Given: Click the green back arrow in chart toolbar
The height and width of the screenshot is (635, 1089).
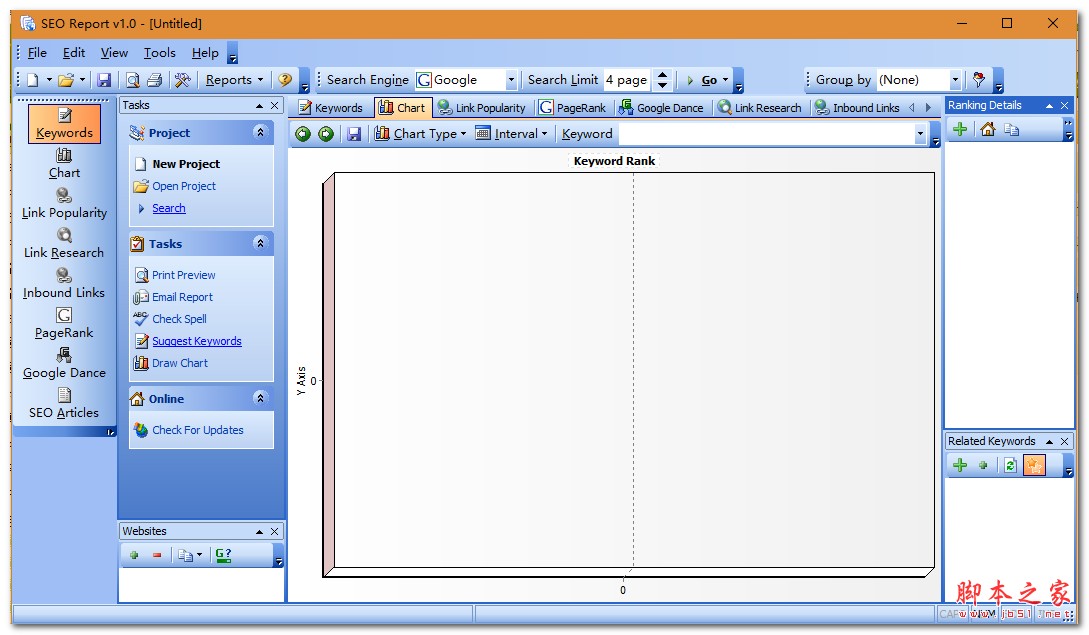Looking at the screenshot, I should (x=303, y=133).
